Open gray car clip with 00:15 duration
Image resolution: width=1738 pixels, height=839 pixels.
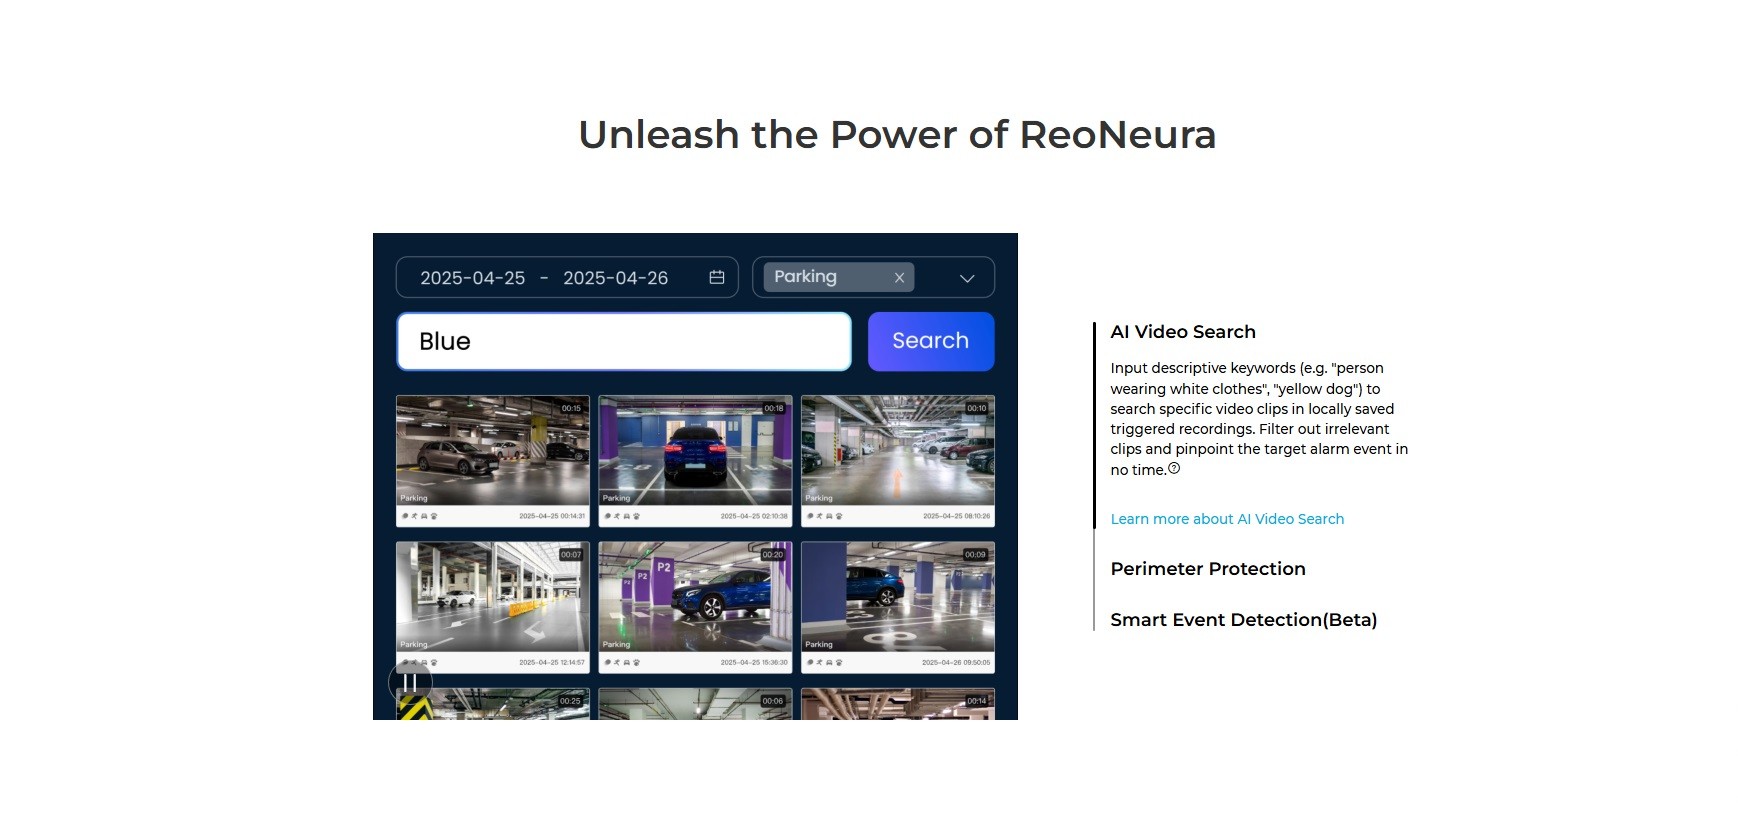click(492, 452)
